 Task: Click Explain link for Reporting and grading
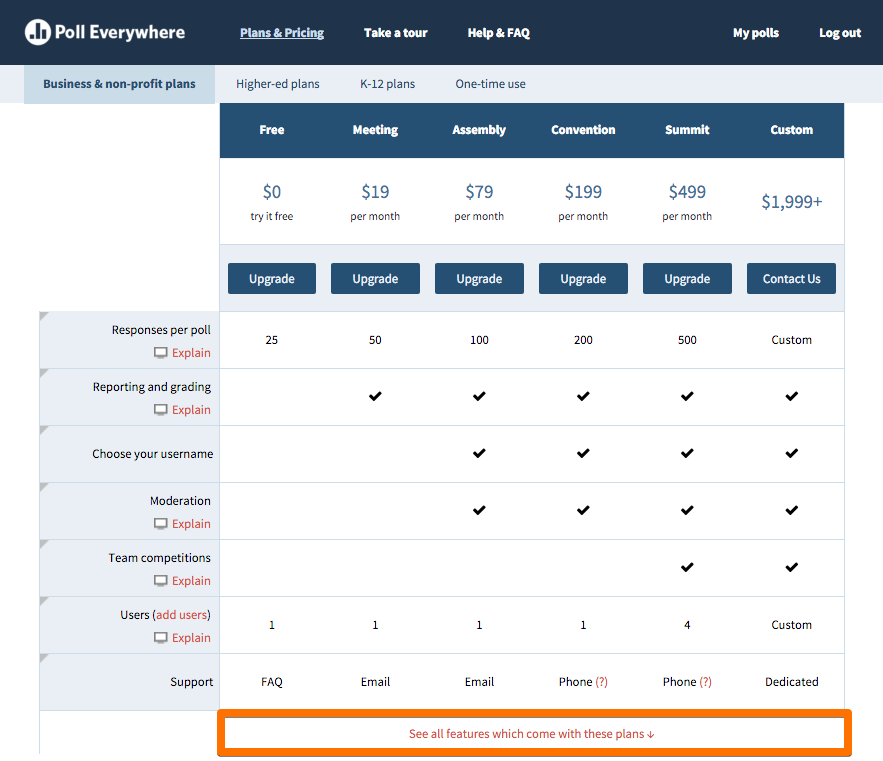(191, 410)
